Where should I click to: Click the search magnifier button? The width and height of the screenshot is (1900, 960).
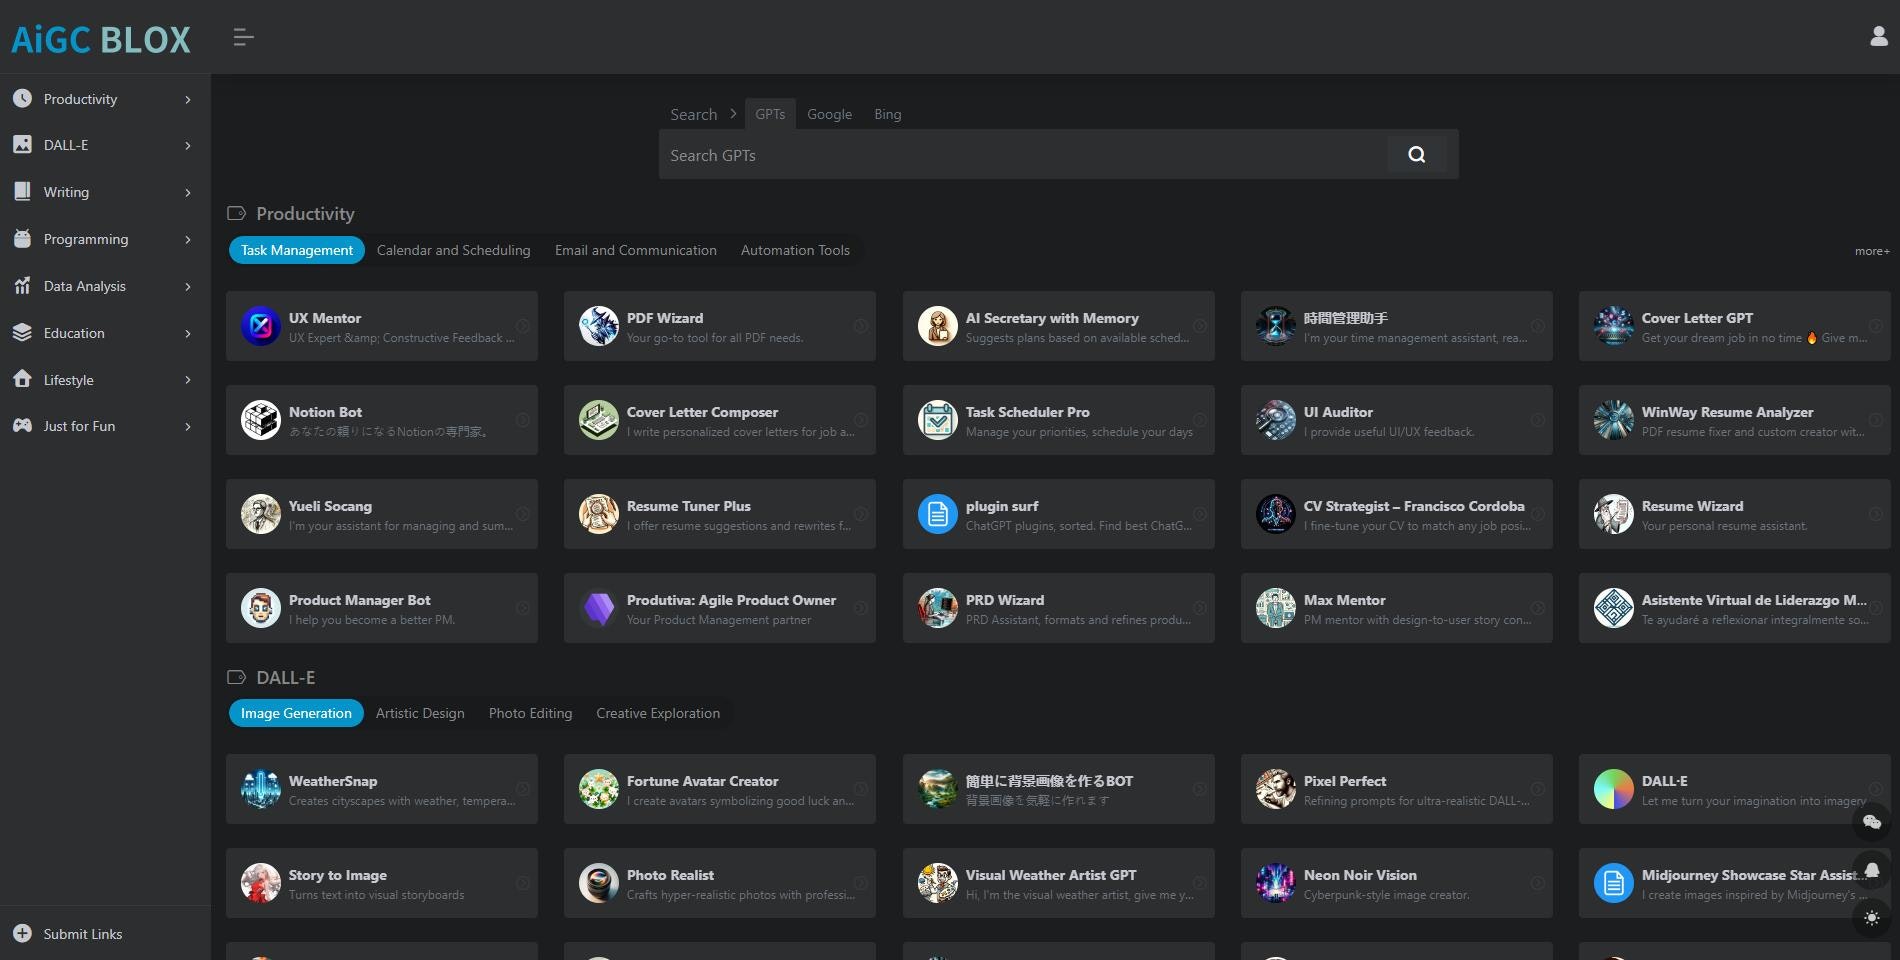(x=1416, y=155)
